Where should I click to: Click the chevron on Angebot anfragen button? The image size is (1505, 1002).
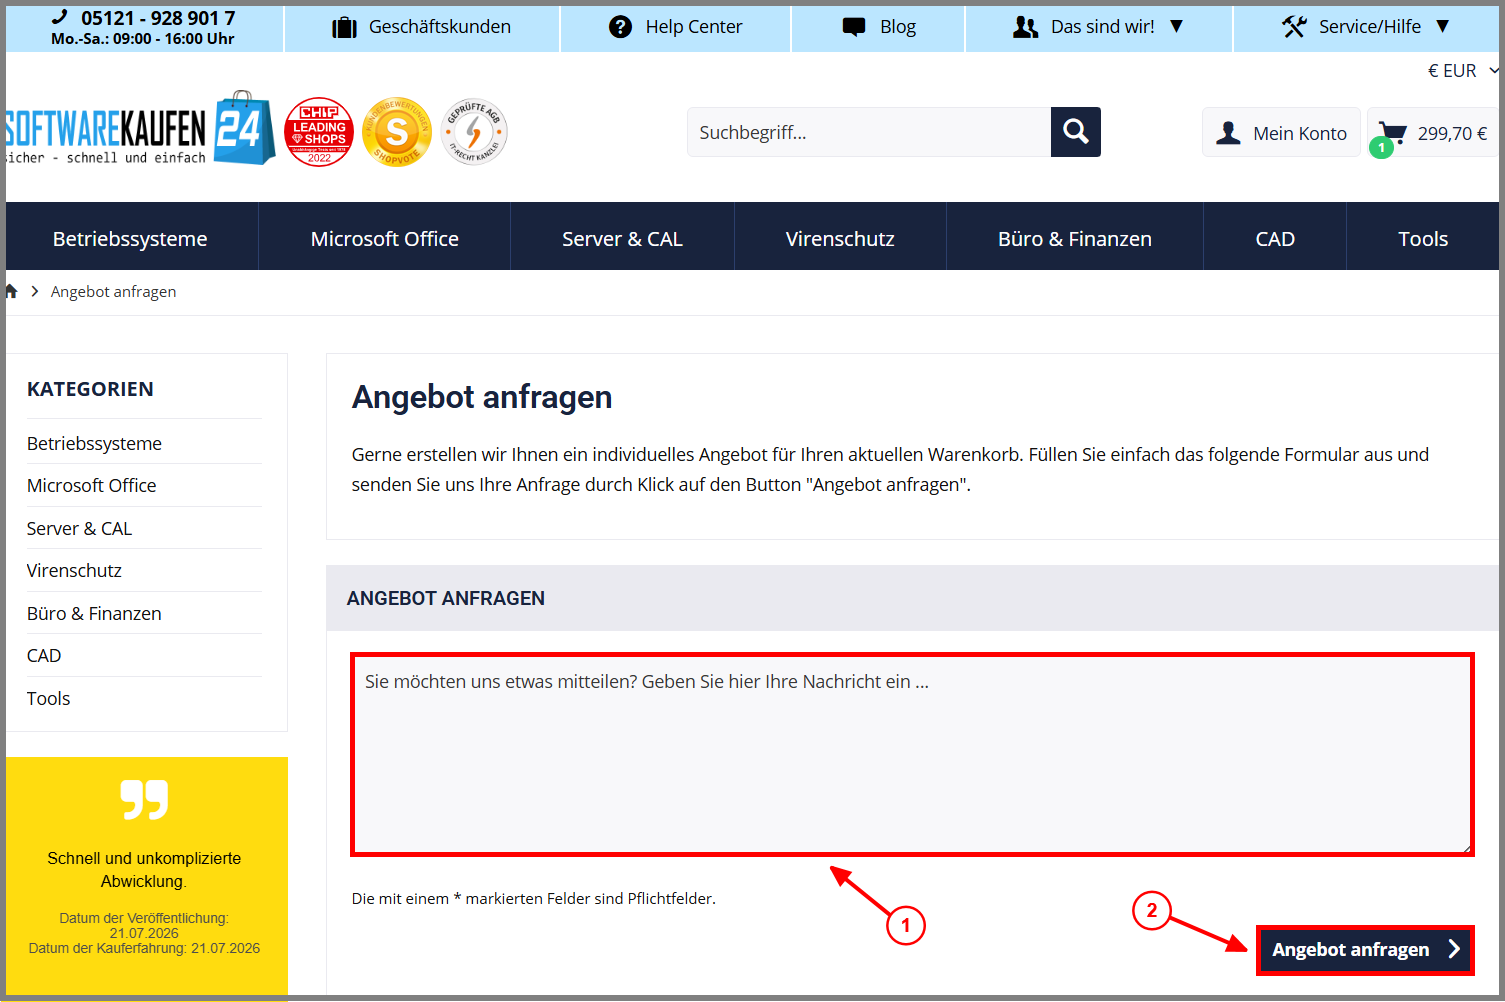click(x=1454, y=949)
